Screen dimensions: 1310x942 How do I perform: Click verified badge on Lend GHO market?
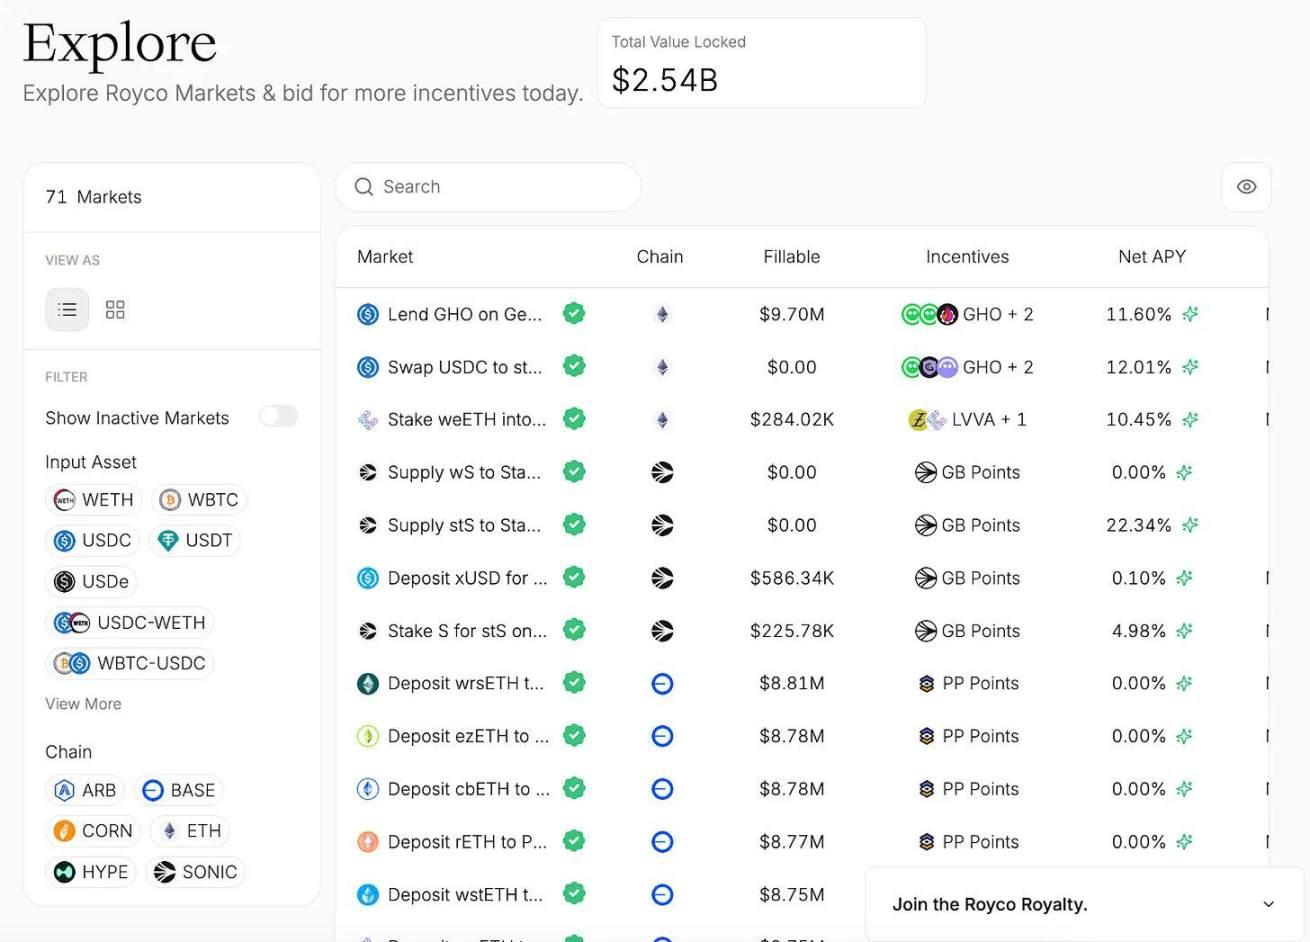pos(574,314)
